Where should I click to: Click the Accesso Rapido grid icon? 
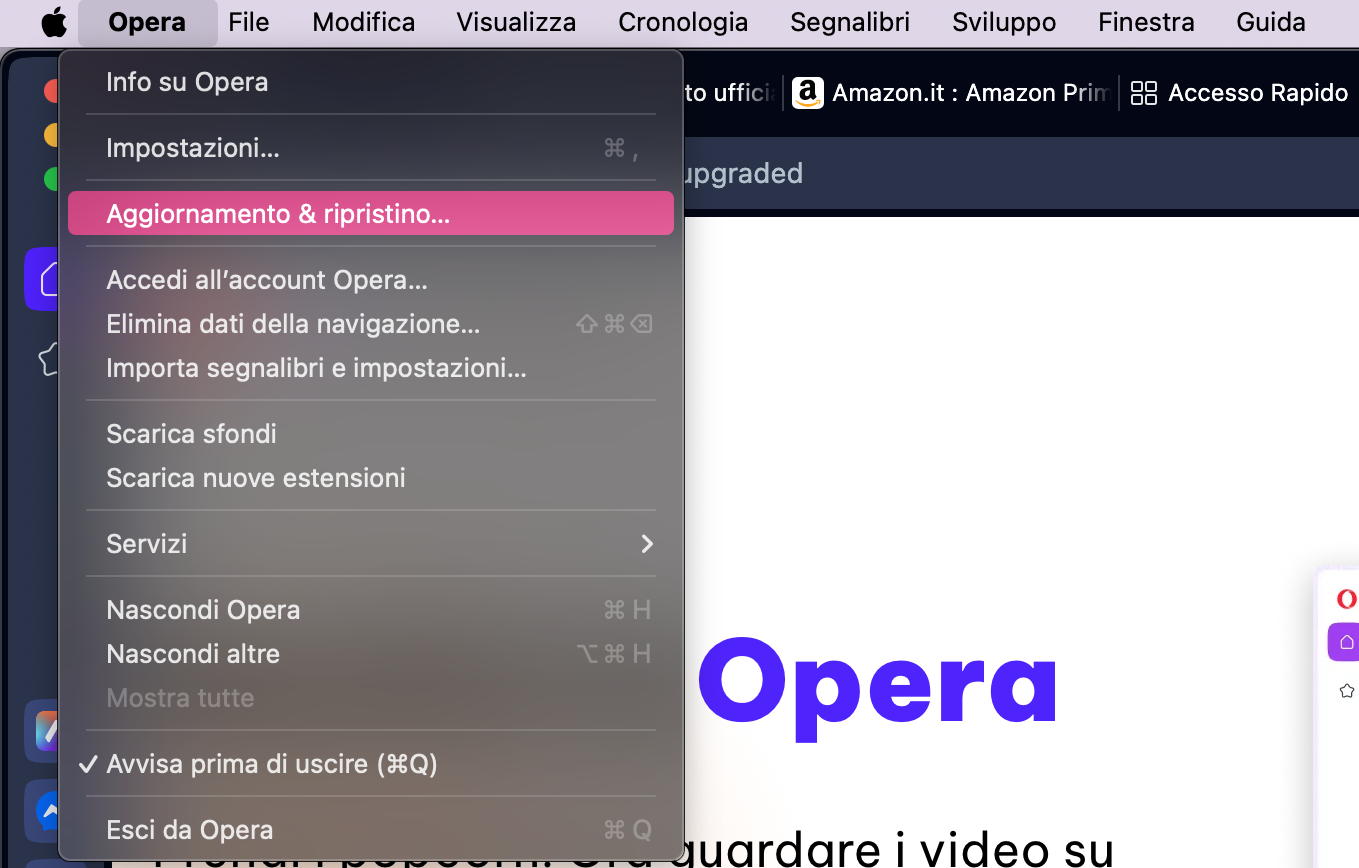click(1143, 93)
